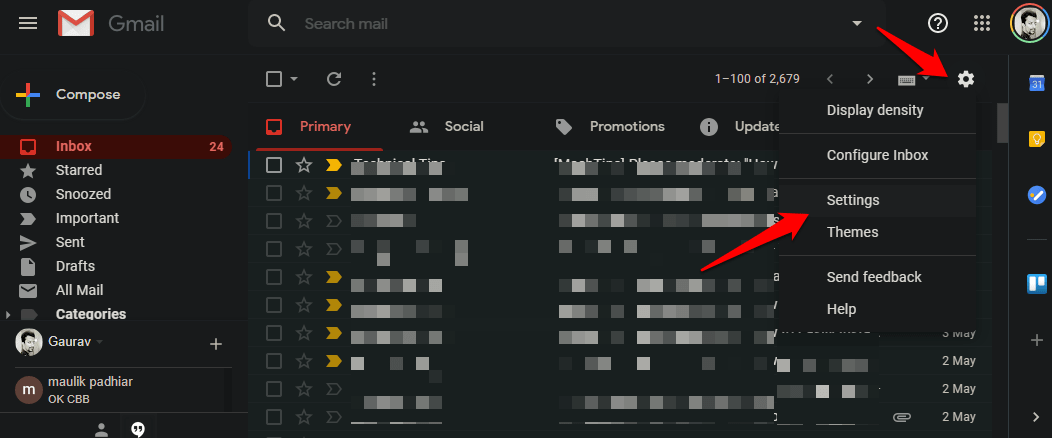Screen dimensions: 1052x438
Task: Toggle the main menu hamburger icon
Action: tap(28, 23)
